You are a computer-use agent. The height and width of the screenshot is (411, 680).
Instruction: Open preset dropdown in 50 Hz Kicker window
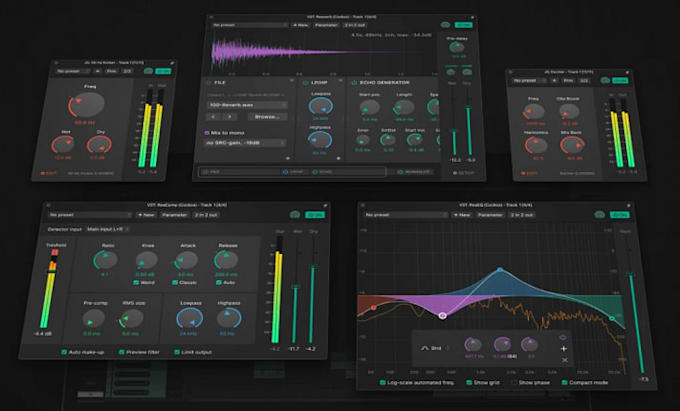pyautogui.click(x=73, y=71)
